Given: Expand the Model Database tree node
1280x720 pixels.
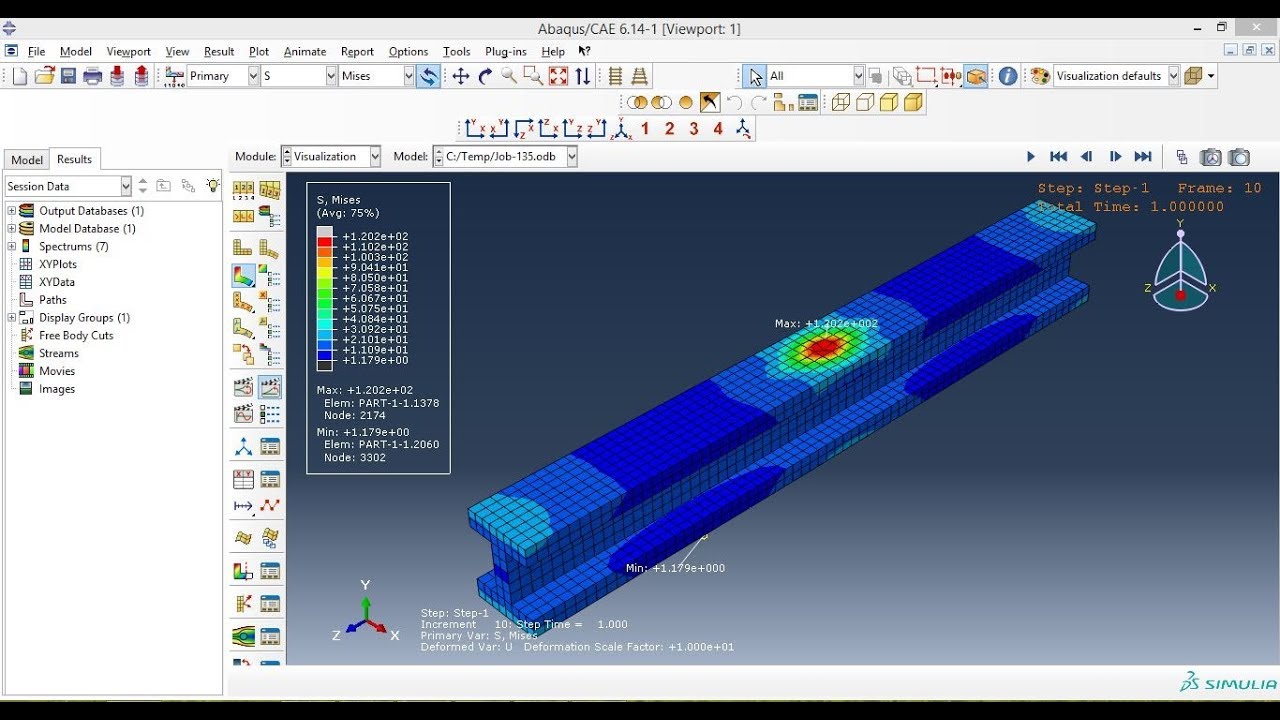Looking at the screenshot, I should point(12,229).
